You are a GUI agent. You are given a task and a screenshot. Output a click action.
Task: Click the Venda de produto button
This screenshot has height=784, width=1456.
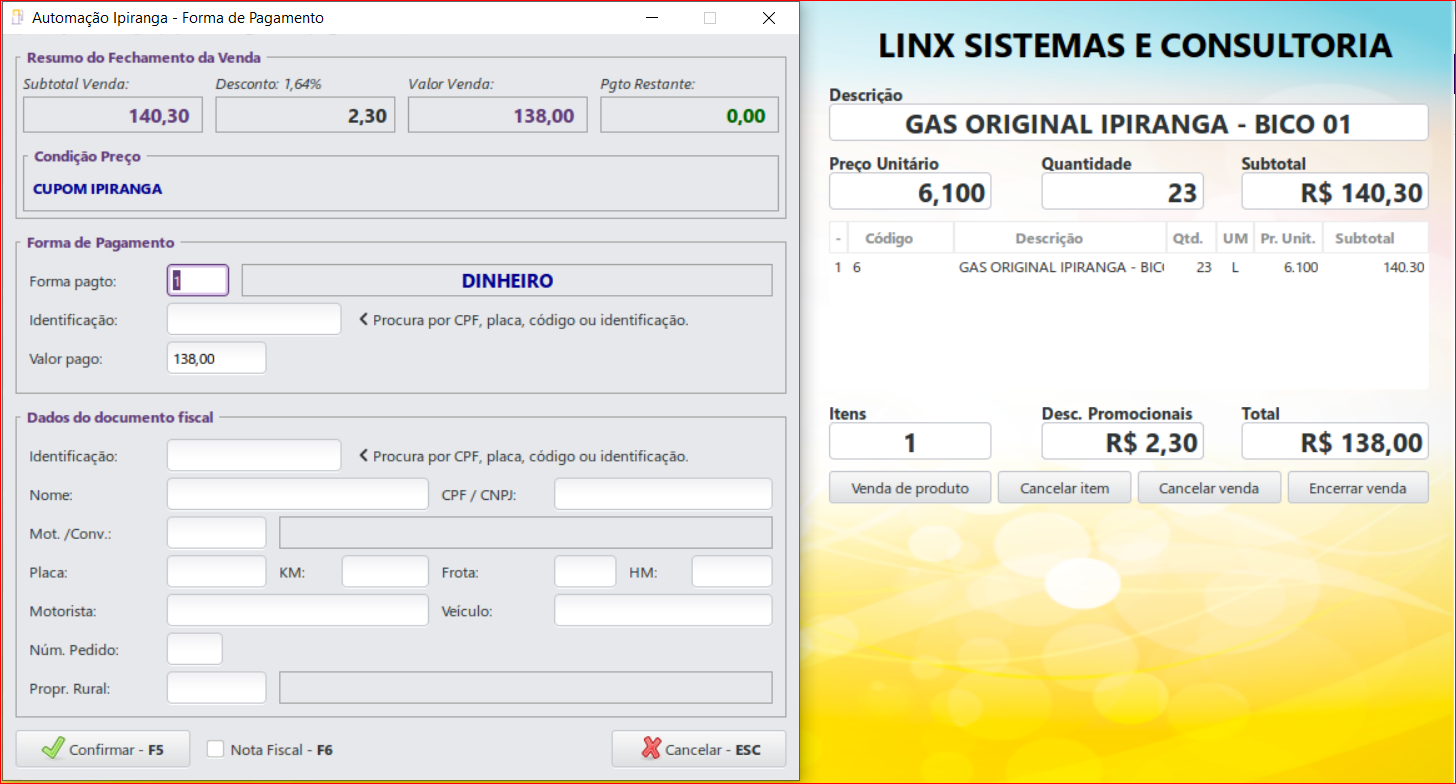point(910,488)
